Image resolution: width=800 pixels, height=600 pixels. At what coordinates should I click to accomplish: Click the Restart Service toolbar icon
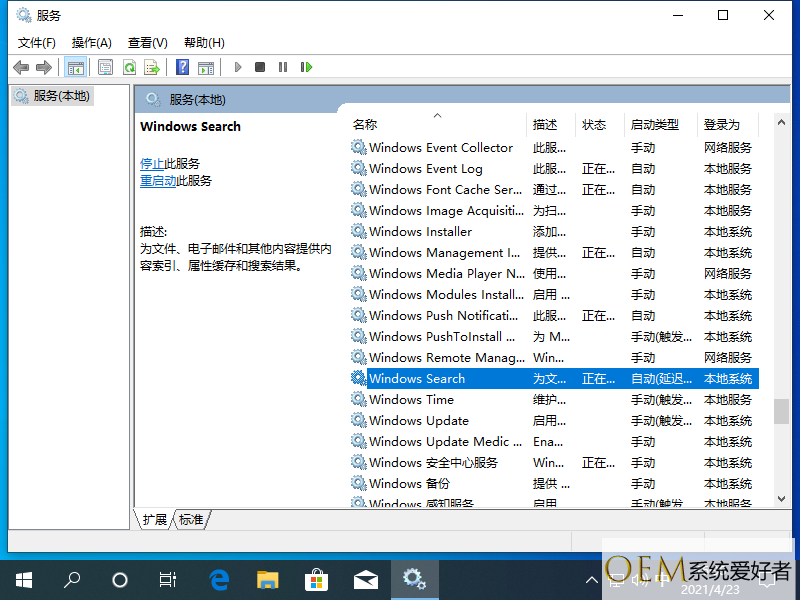(x=306, y=67)
